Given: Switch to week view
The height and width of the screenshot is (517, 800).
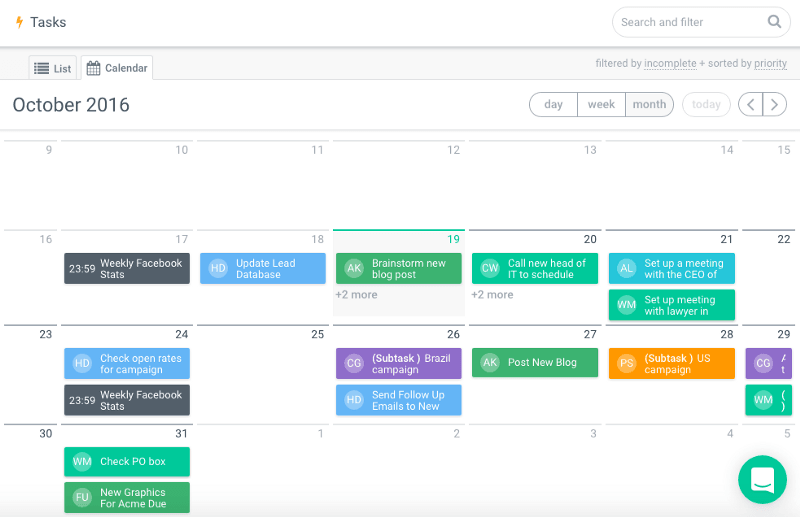Looking at the screenshot, I should point(601,104).
